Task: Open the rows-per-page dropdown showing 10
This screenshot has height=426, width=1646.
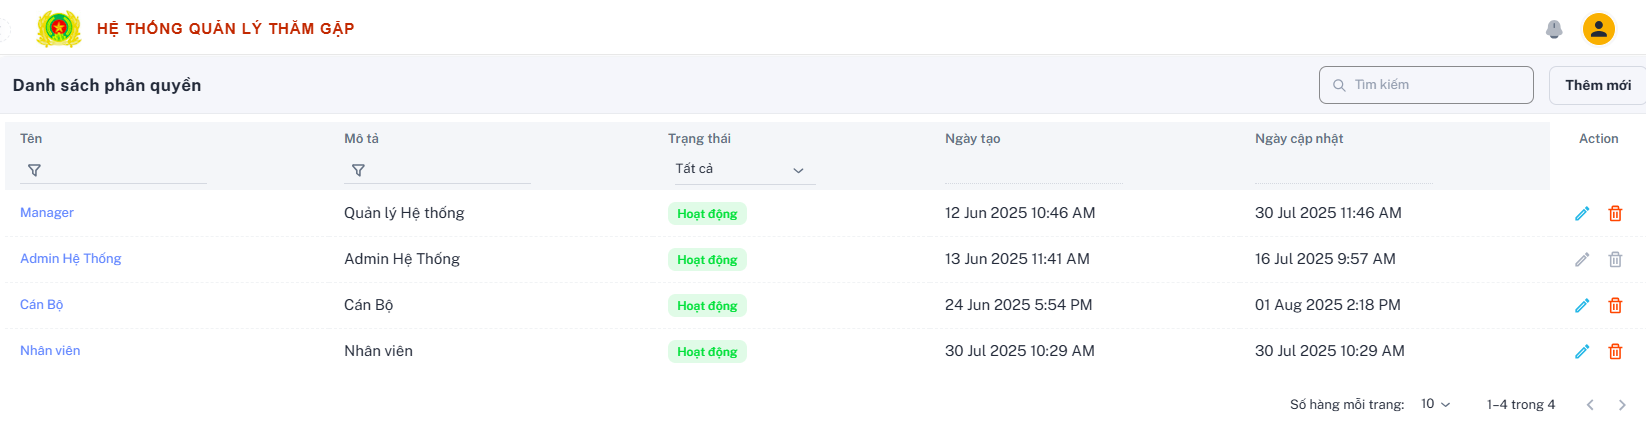Action: 1435,404
